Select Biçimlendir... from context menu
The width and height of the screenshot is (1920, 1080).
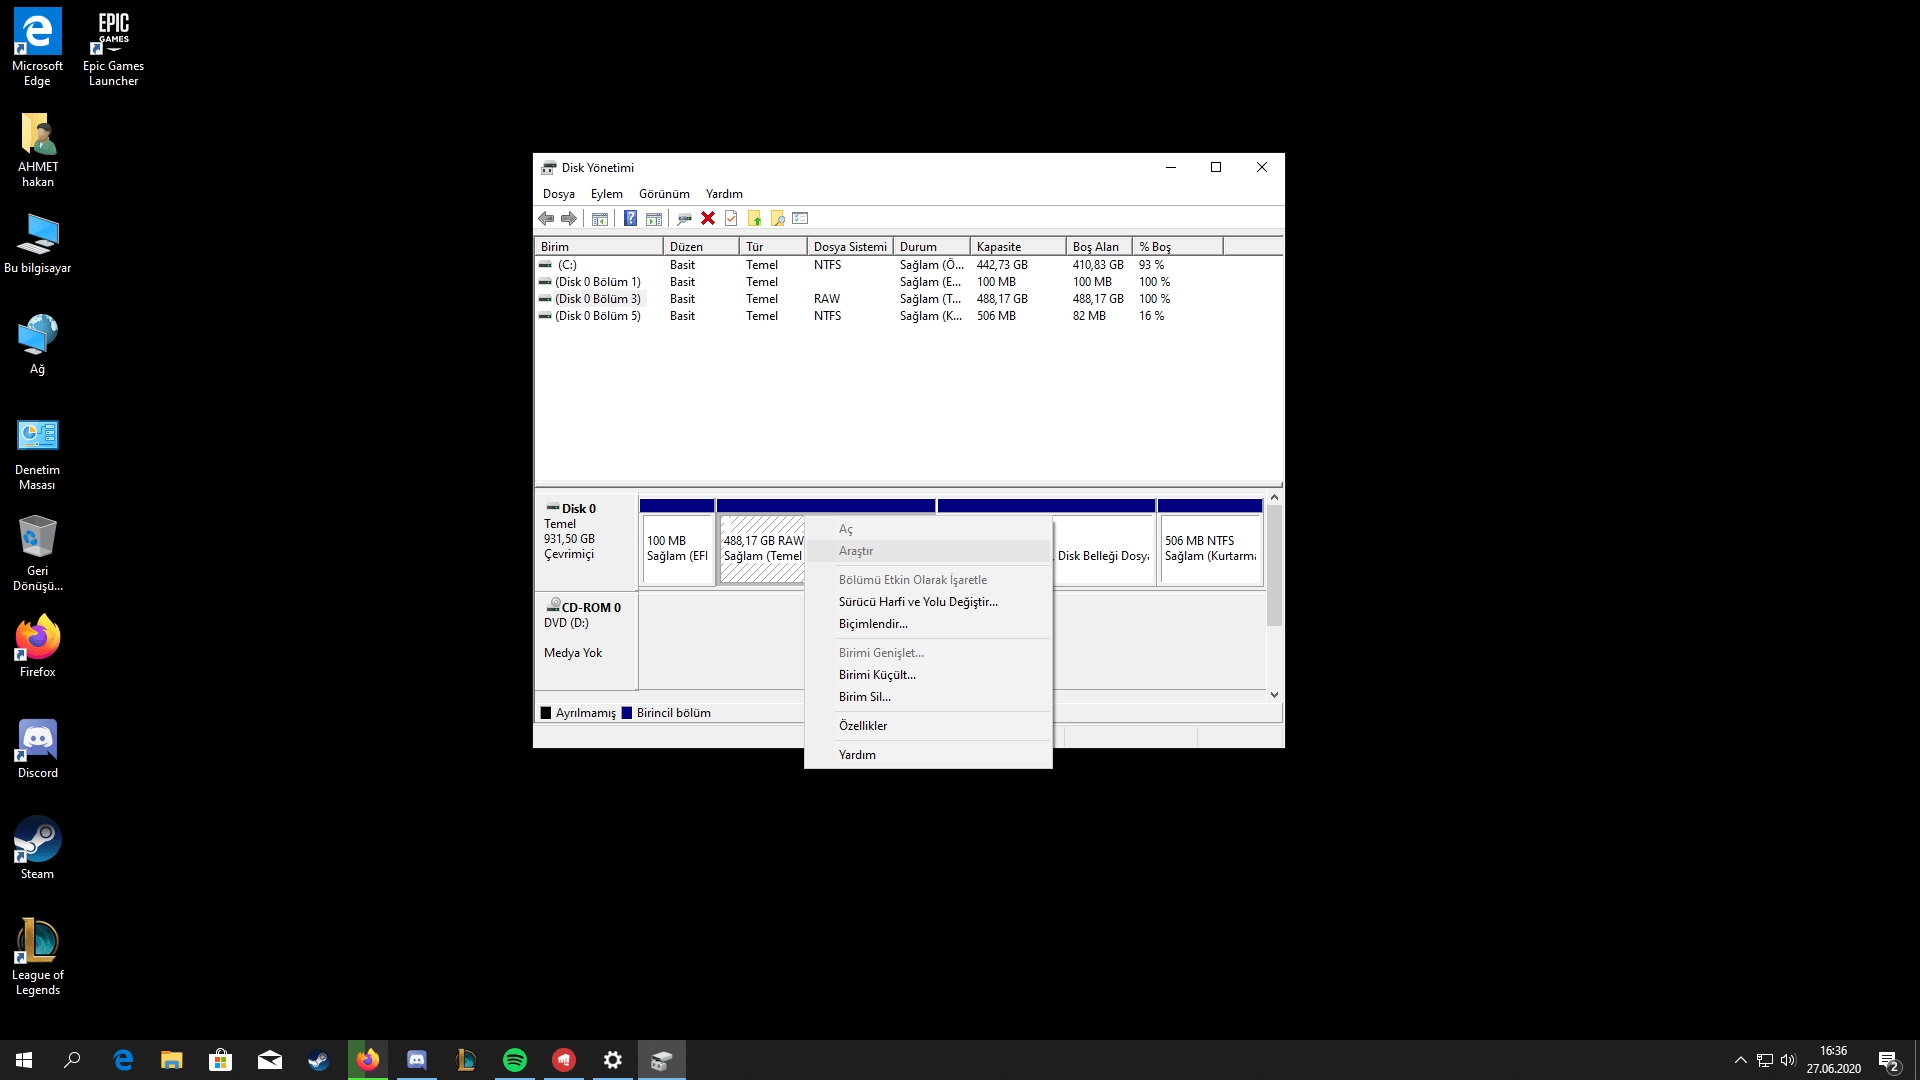pyautogui.click(x=873, y=624)
